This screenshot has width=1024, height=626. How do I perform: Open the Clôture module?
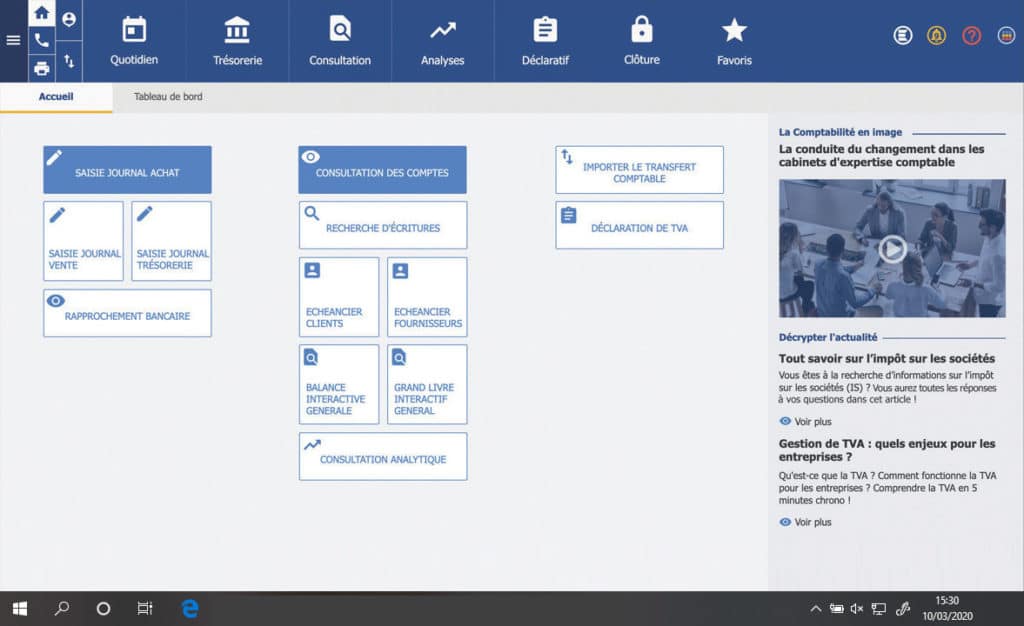coord(640,40)
